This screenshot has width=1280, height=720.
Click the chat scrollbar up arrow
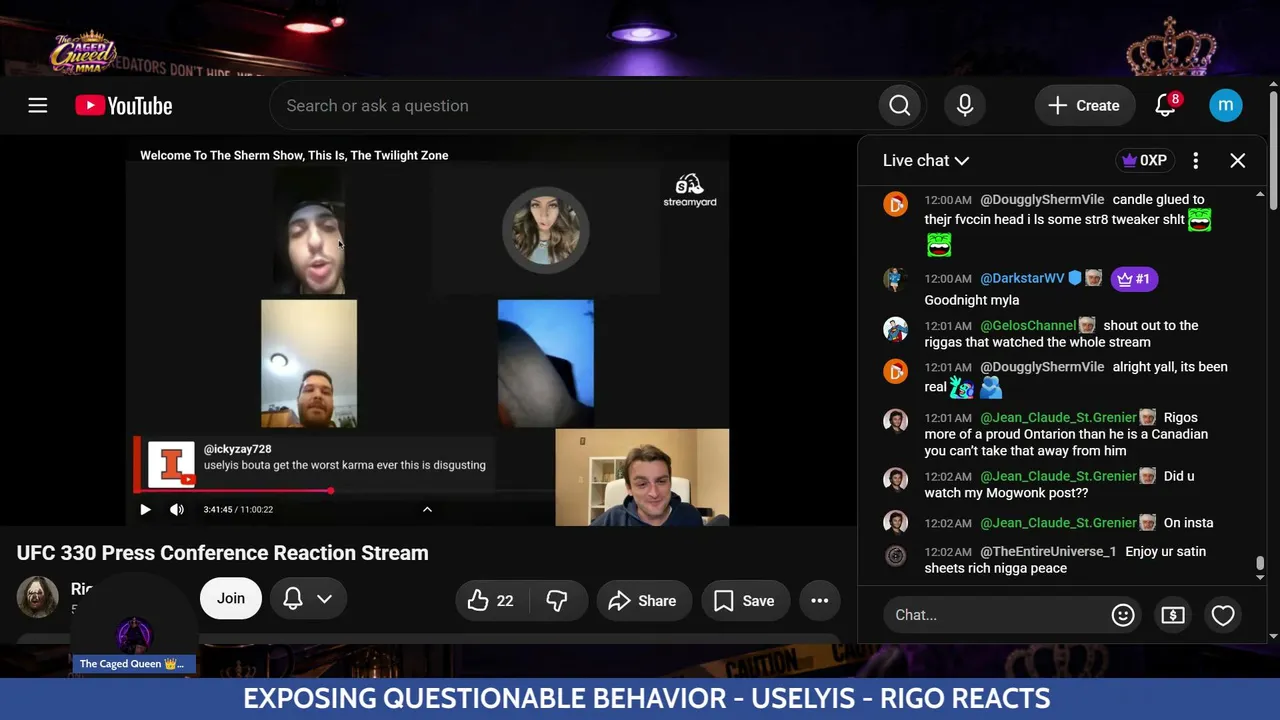tap(1260, 193)
